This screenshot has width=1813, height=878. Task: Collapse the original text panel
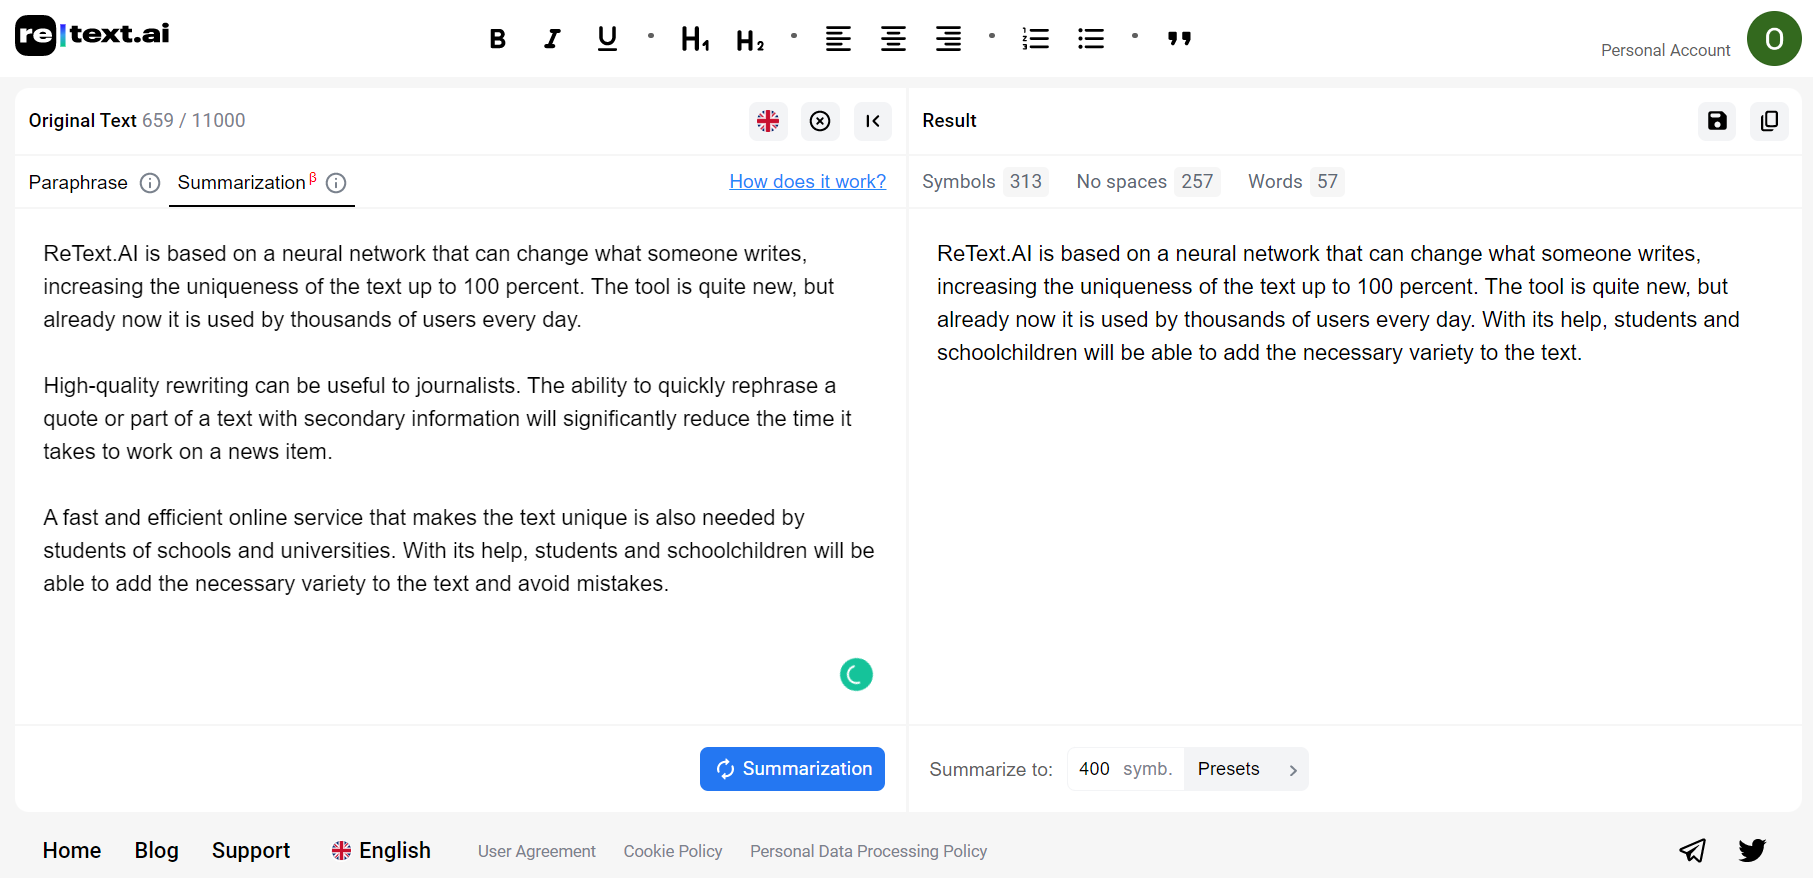point(872,121)
